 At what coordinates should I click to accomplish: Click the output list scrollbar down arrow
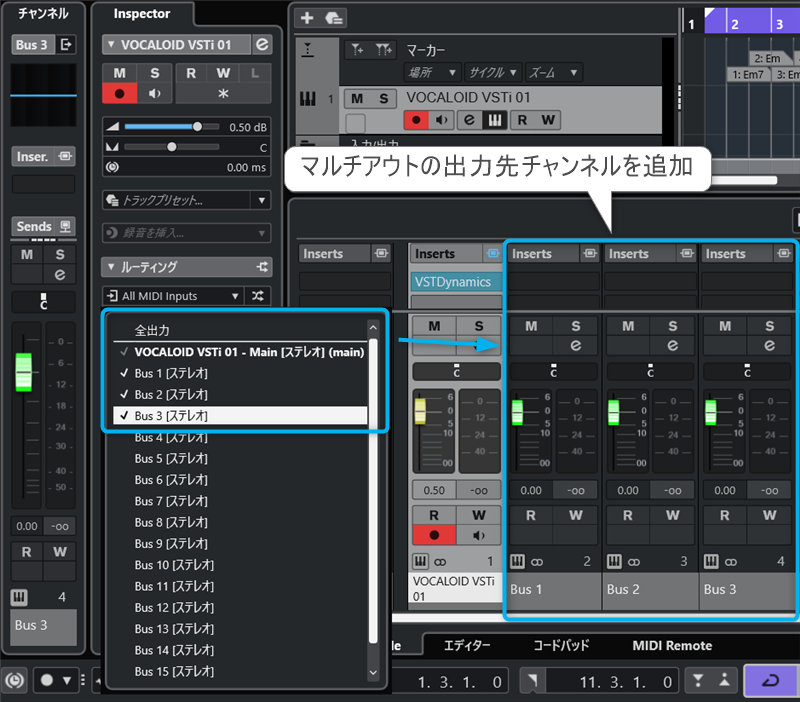pos(373,673)
